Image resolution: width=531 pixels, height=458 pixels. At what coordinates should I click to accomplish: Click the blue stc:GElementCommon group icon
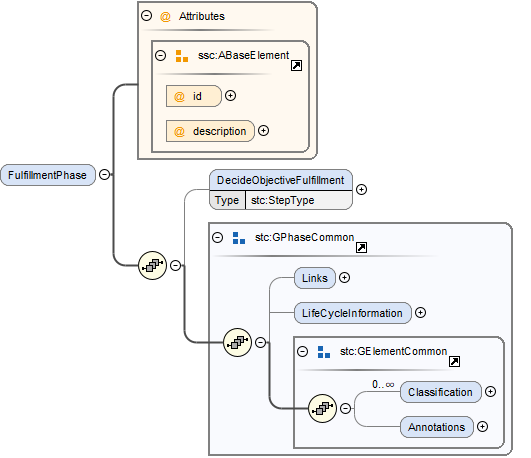click(x=324, y=352)
